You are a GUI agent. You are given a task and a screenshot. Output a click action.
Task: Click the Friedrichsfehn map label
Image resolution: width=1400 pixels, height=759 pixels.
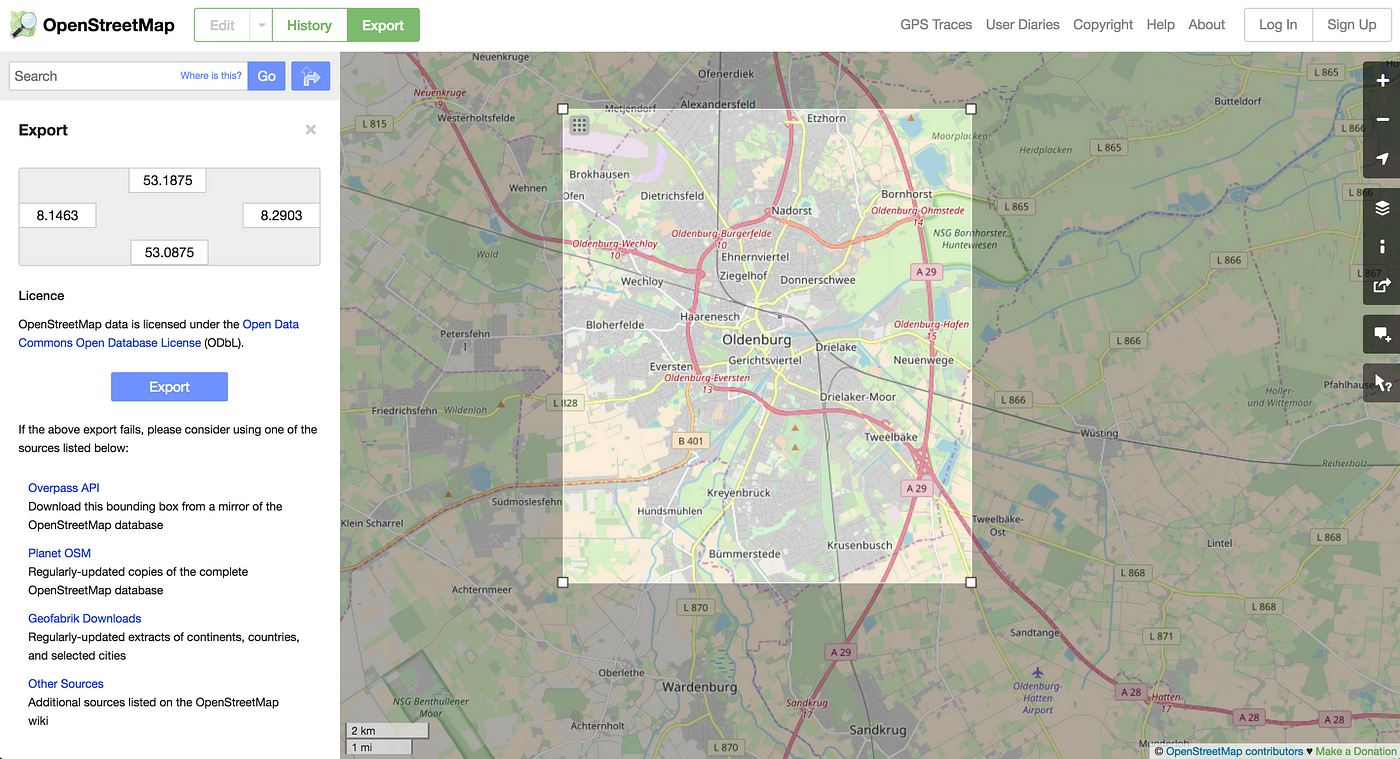(x=404, y=410)
